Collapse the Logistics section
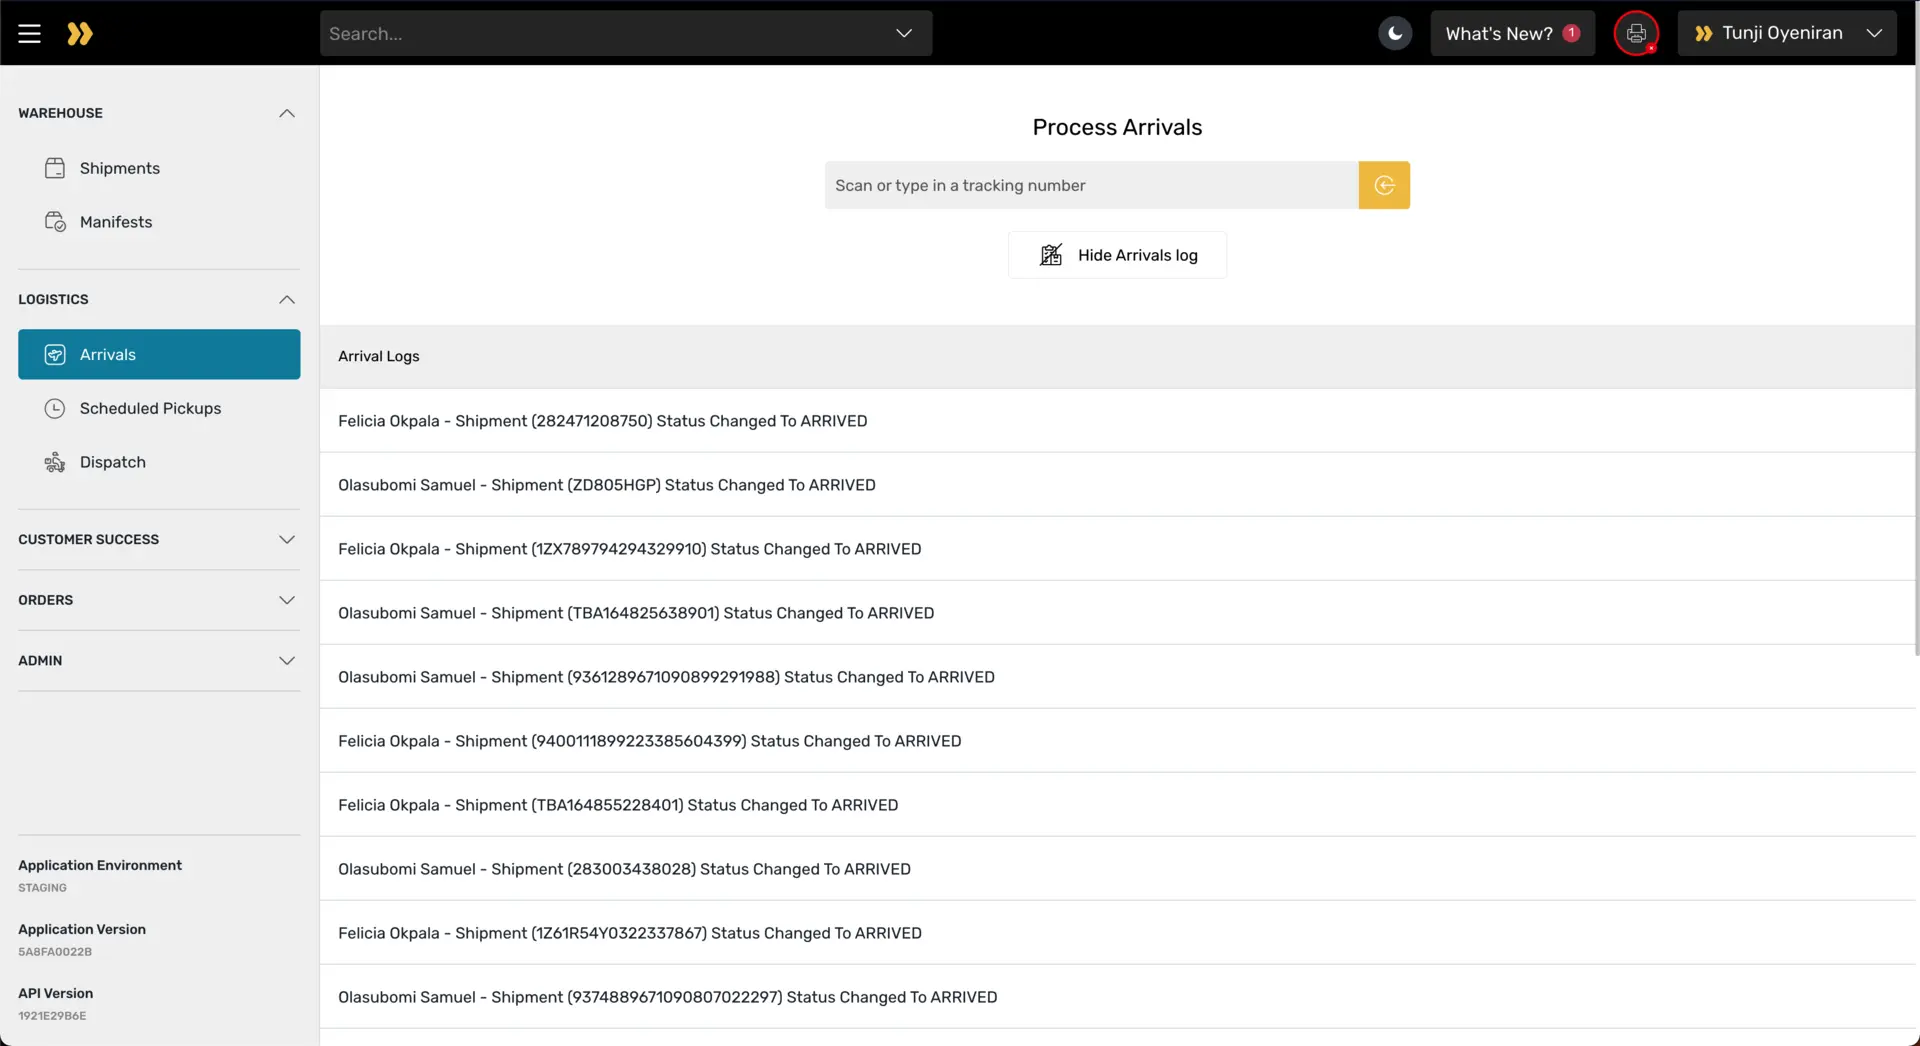This screenshot has height=1046, width=1920. click(x=159, y=299)
